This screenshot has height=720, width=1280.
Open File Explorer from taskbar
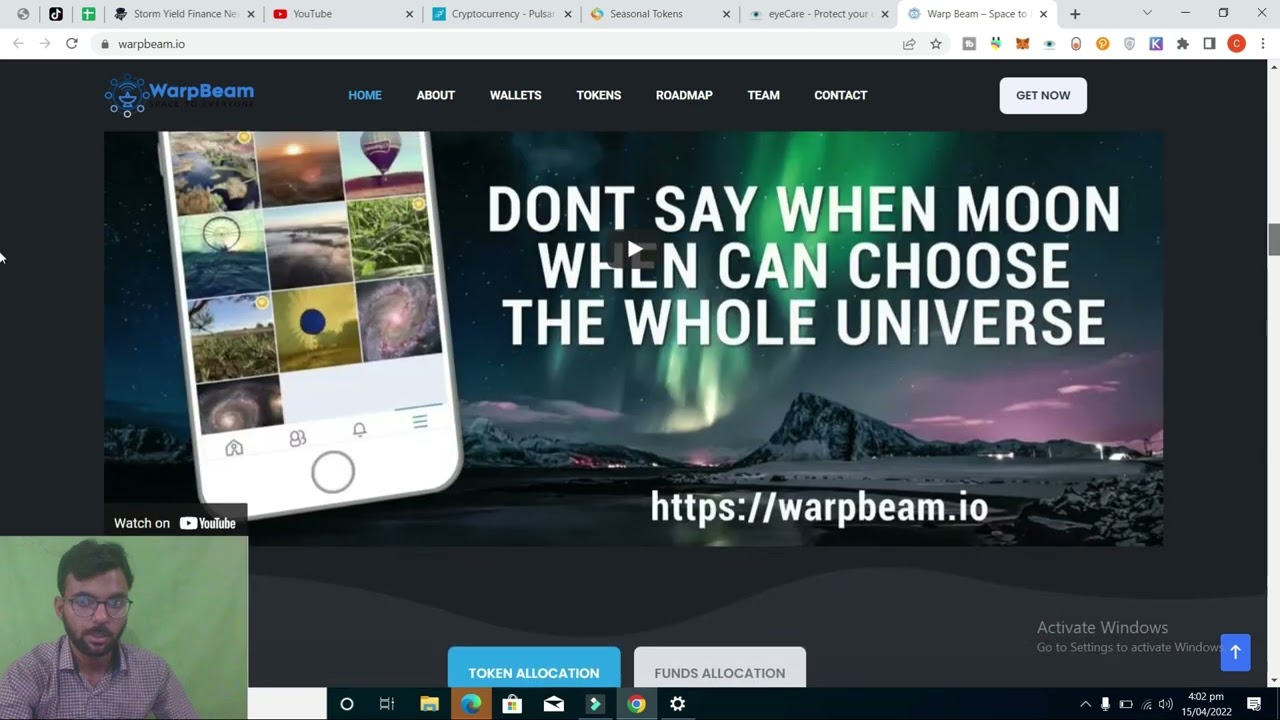[x=429, y=704]
